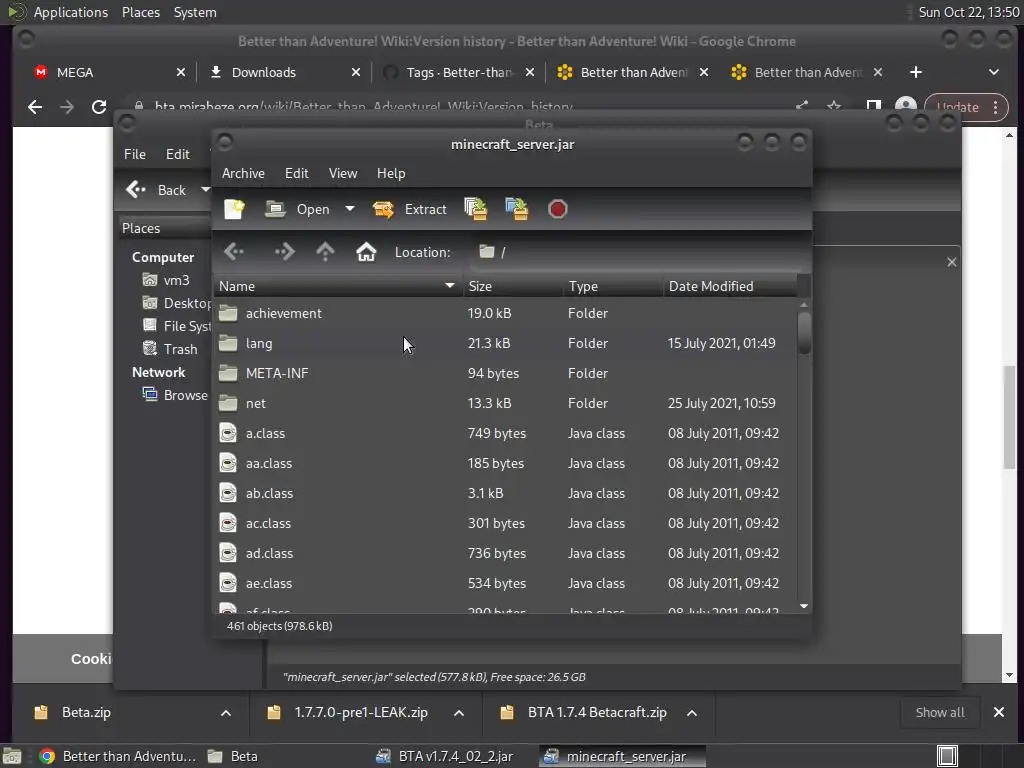Switch to Downloads Chrome tab
1024x768 pixels.
[x=283, y=72]
